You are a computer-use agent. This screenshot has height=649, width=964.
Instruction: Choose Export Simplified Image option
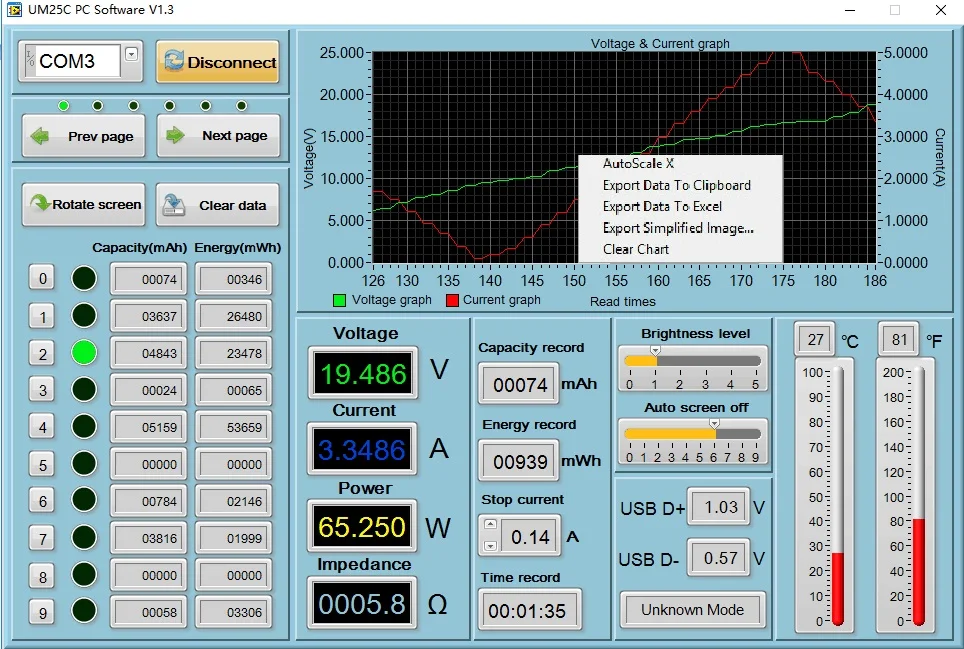point(680,228)
